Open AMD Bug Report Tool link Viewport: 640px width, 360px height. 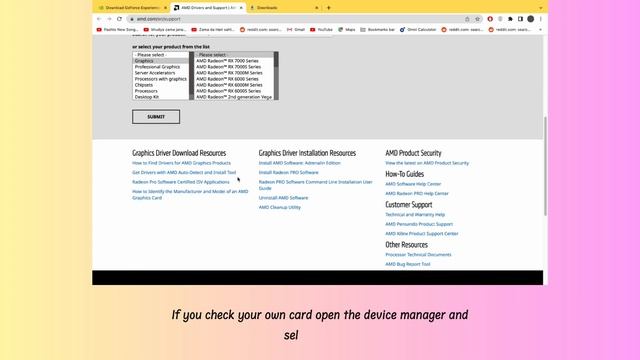coord(408,264)
